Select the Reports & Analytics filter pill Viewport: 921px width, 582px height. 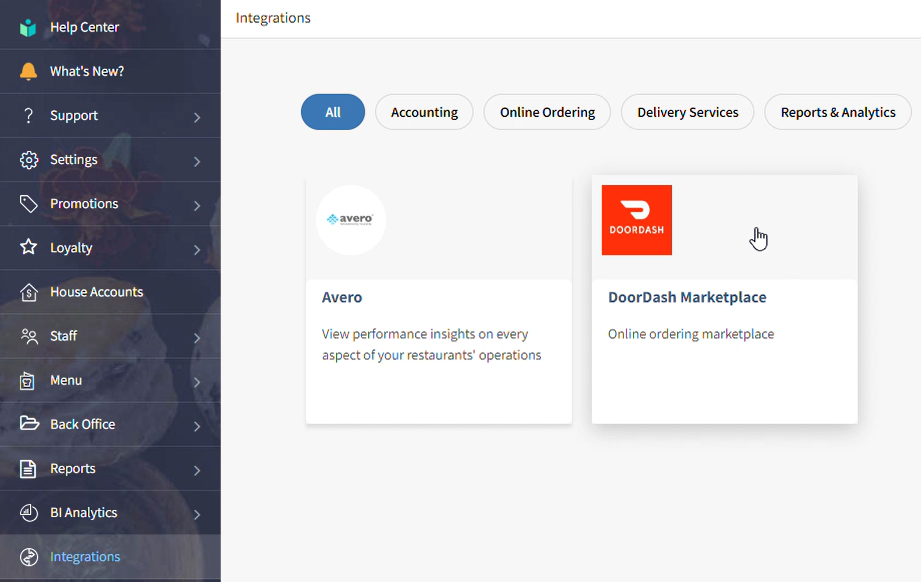click(x=837, y=111)
